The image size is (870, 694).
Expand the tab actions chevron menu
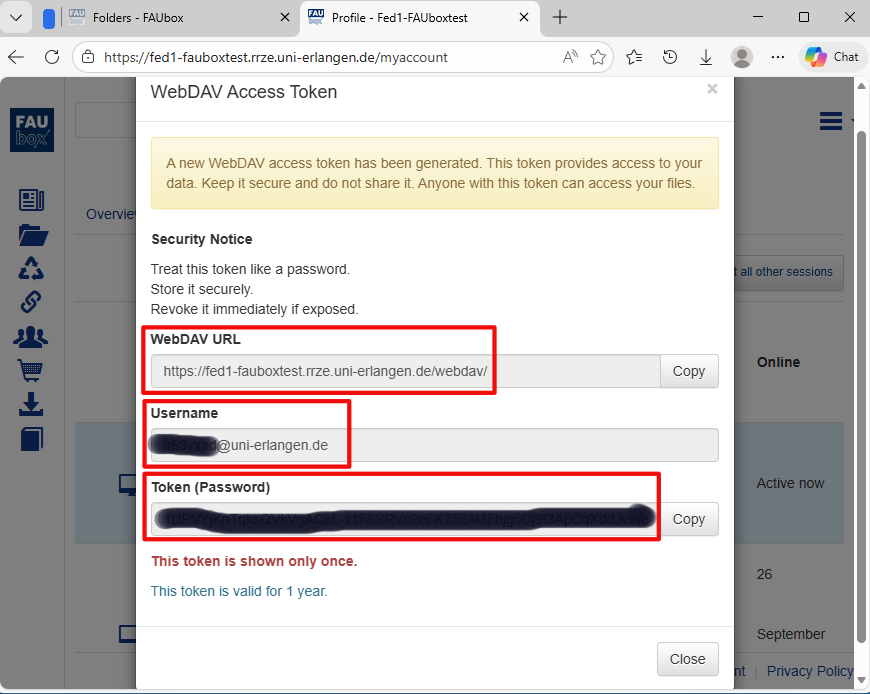(x=16, y=17)
